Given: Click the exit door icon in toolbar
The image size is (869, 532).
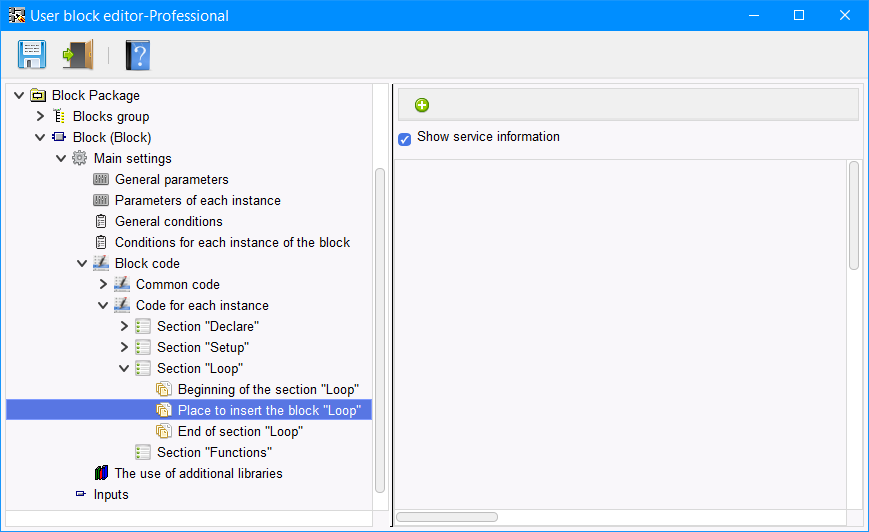Looking at the screenshot, I should tap(77, 54).
